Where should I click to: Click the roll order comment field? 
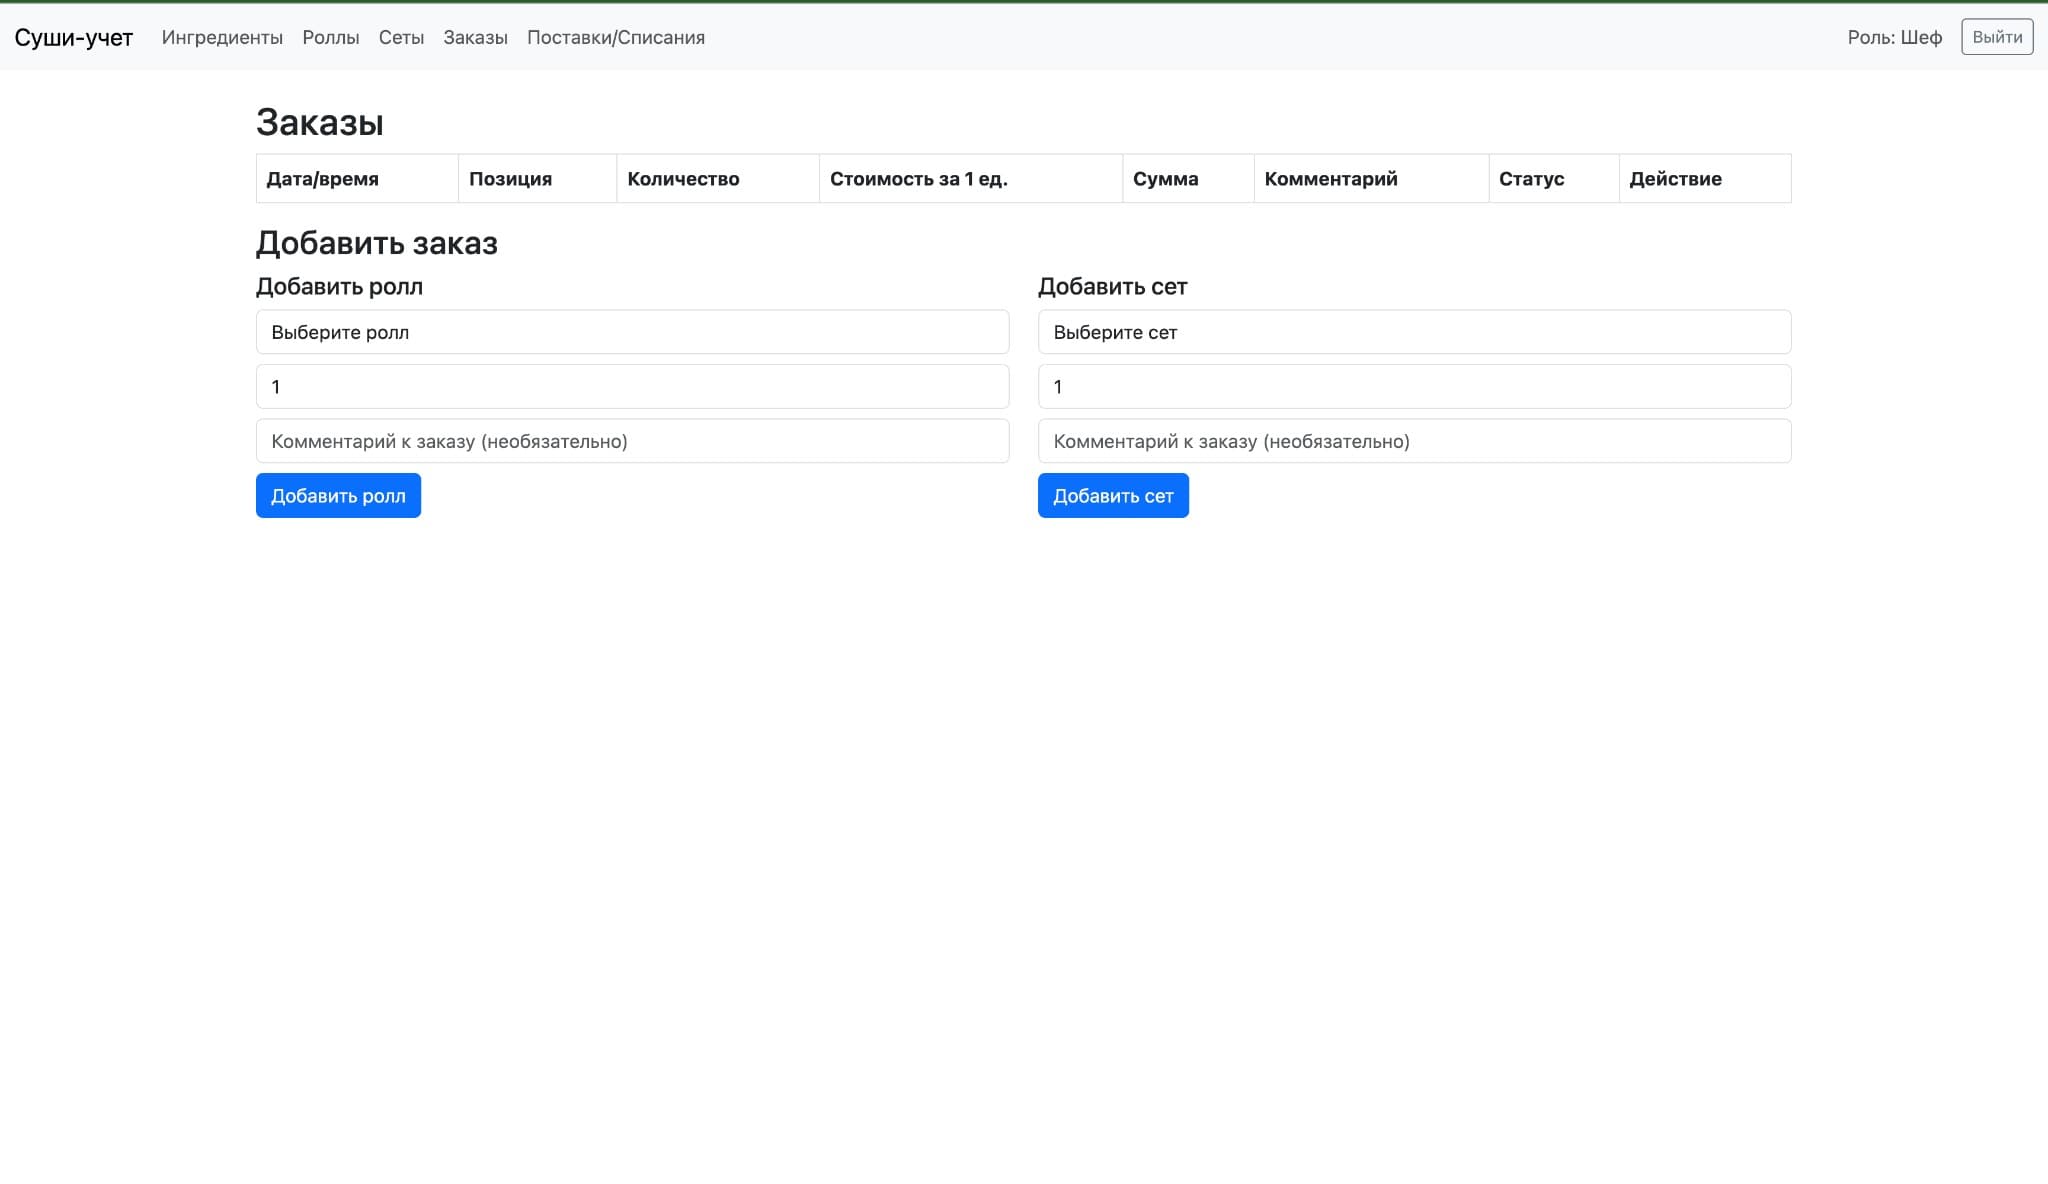coord(632,440)
